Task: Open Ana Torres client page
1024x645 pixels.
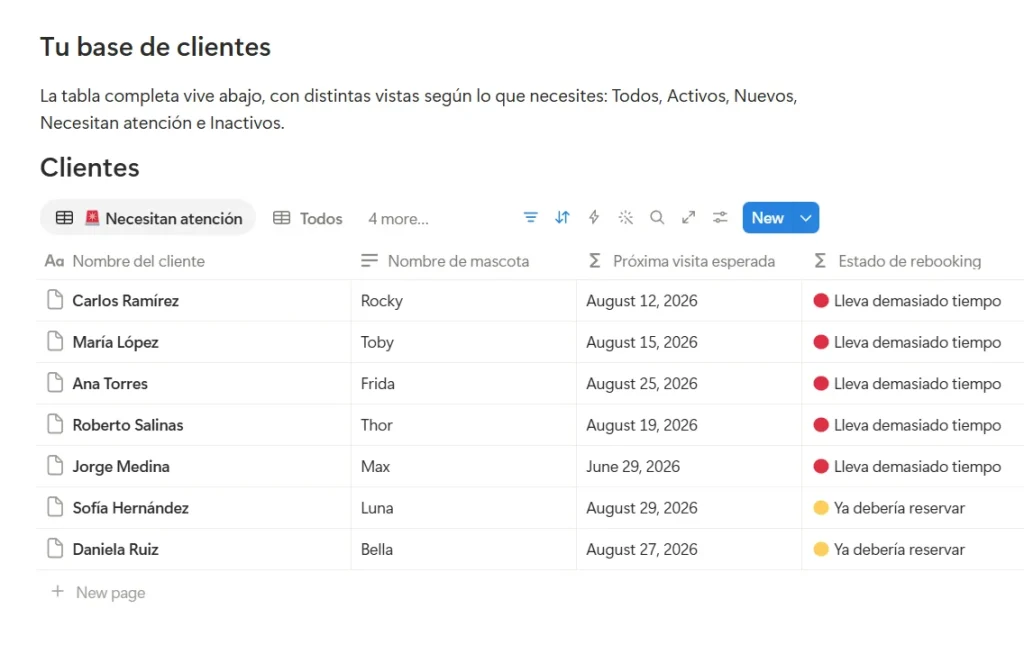Action: 110,383
